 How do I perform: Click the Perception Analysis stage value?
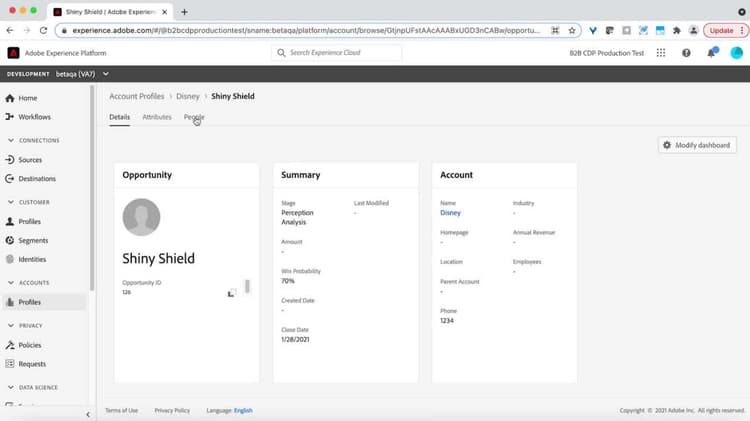[298, 217]
